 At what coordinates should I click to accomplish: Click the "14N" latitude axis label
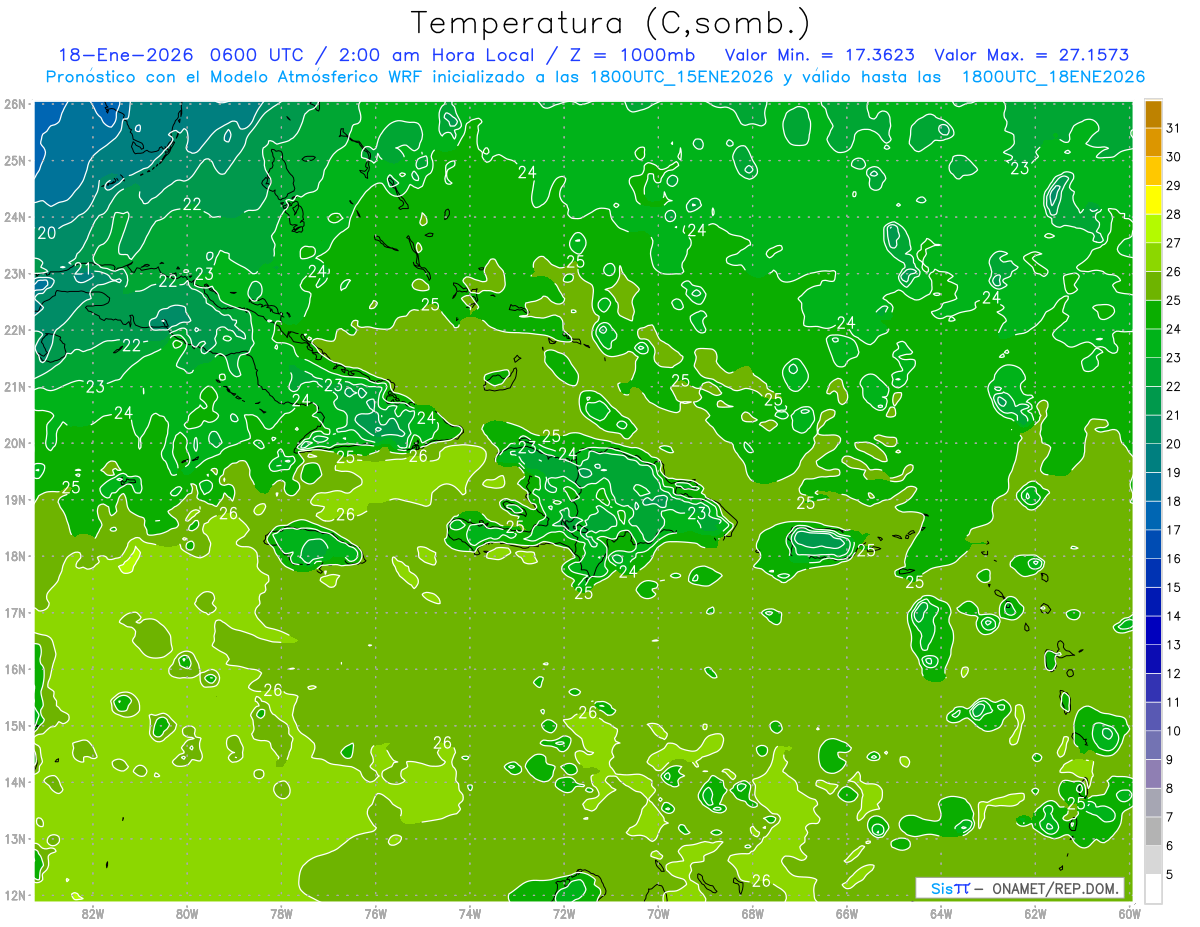[14, 782]
